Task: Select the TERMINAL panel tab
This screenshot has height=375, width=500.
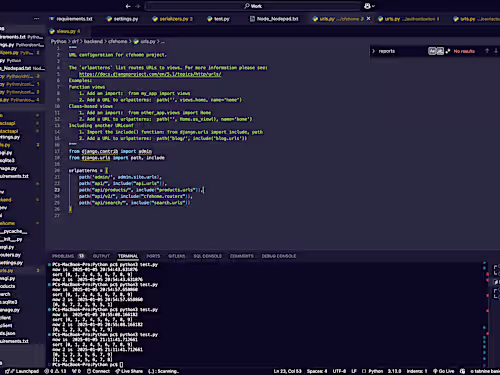Action: click(128, 256)
